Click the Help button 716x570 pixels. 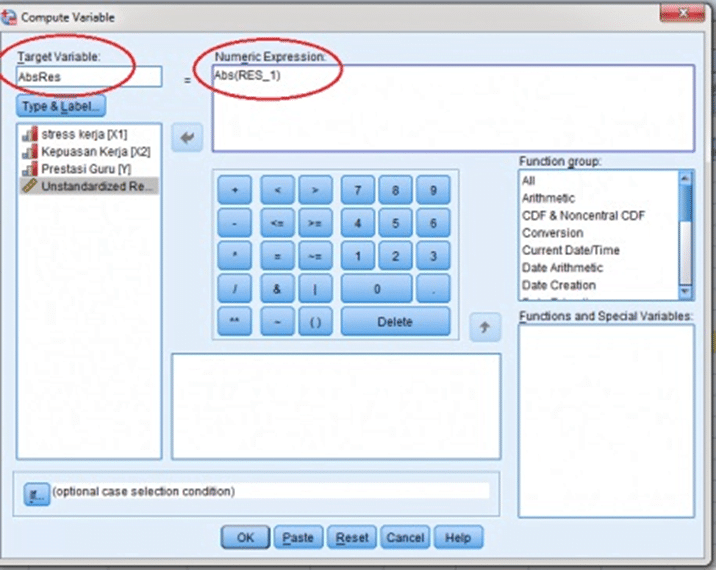(x=458, y=537)
